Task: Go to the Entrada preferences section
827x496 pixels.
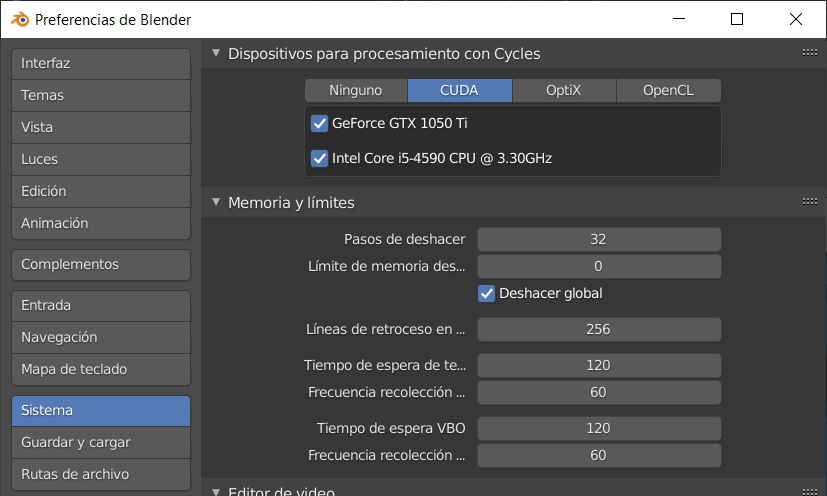Action: [x=101, y=306]
